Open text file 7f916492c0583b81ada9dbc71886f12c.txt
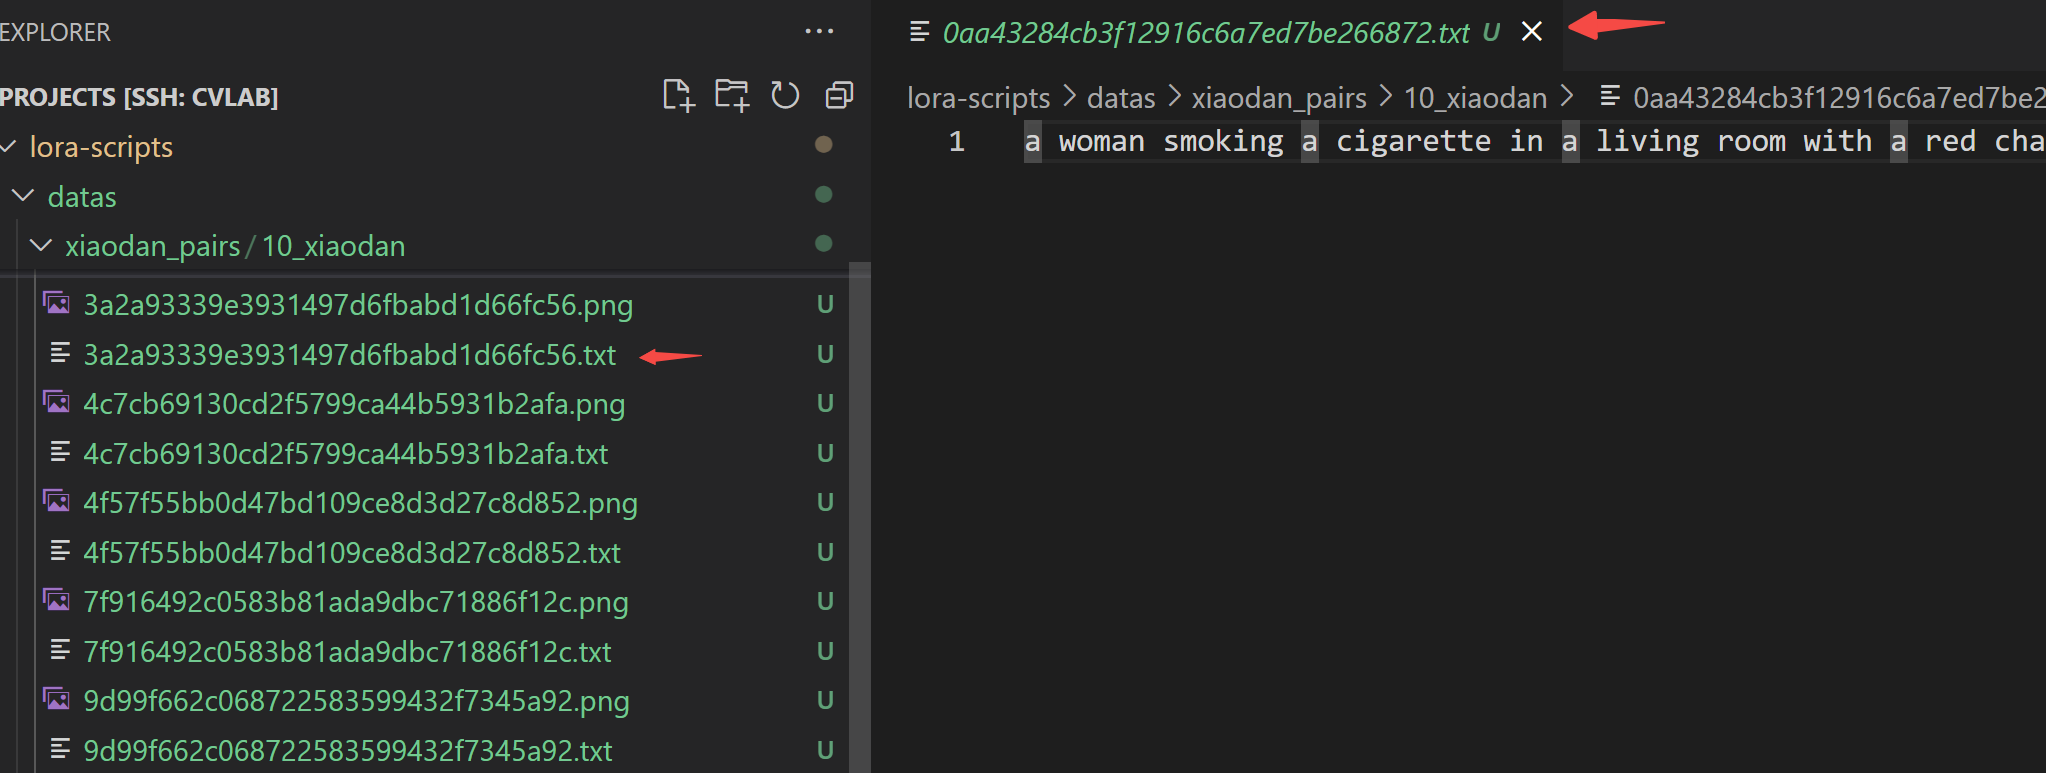This screenshot has height=773, width=2046. pos(347,652)
